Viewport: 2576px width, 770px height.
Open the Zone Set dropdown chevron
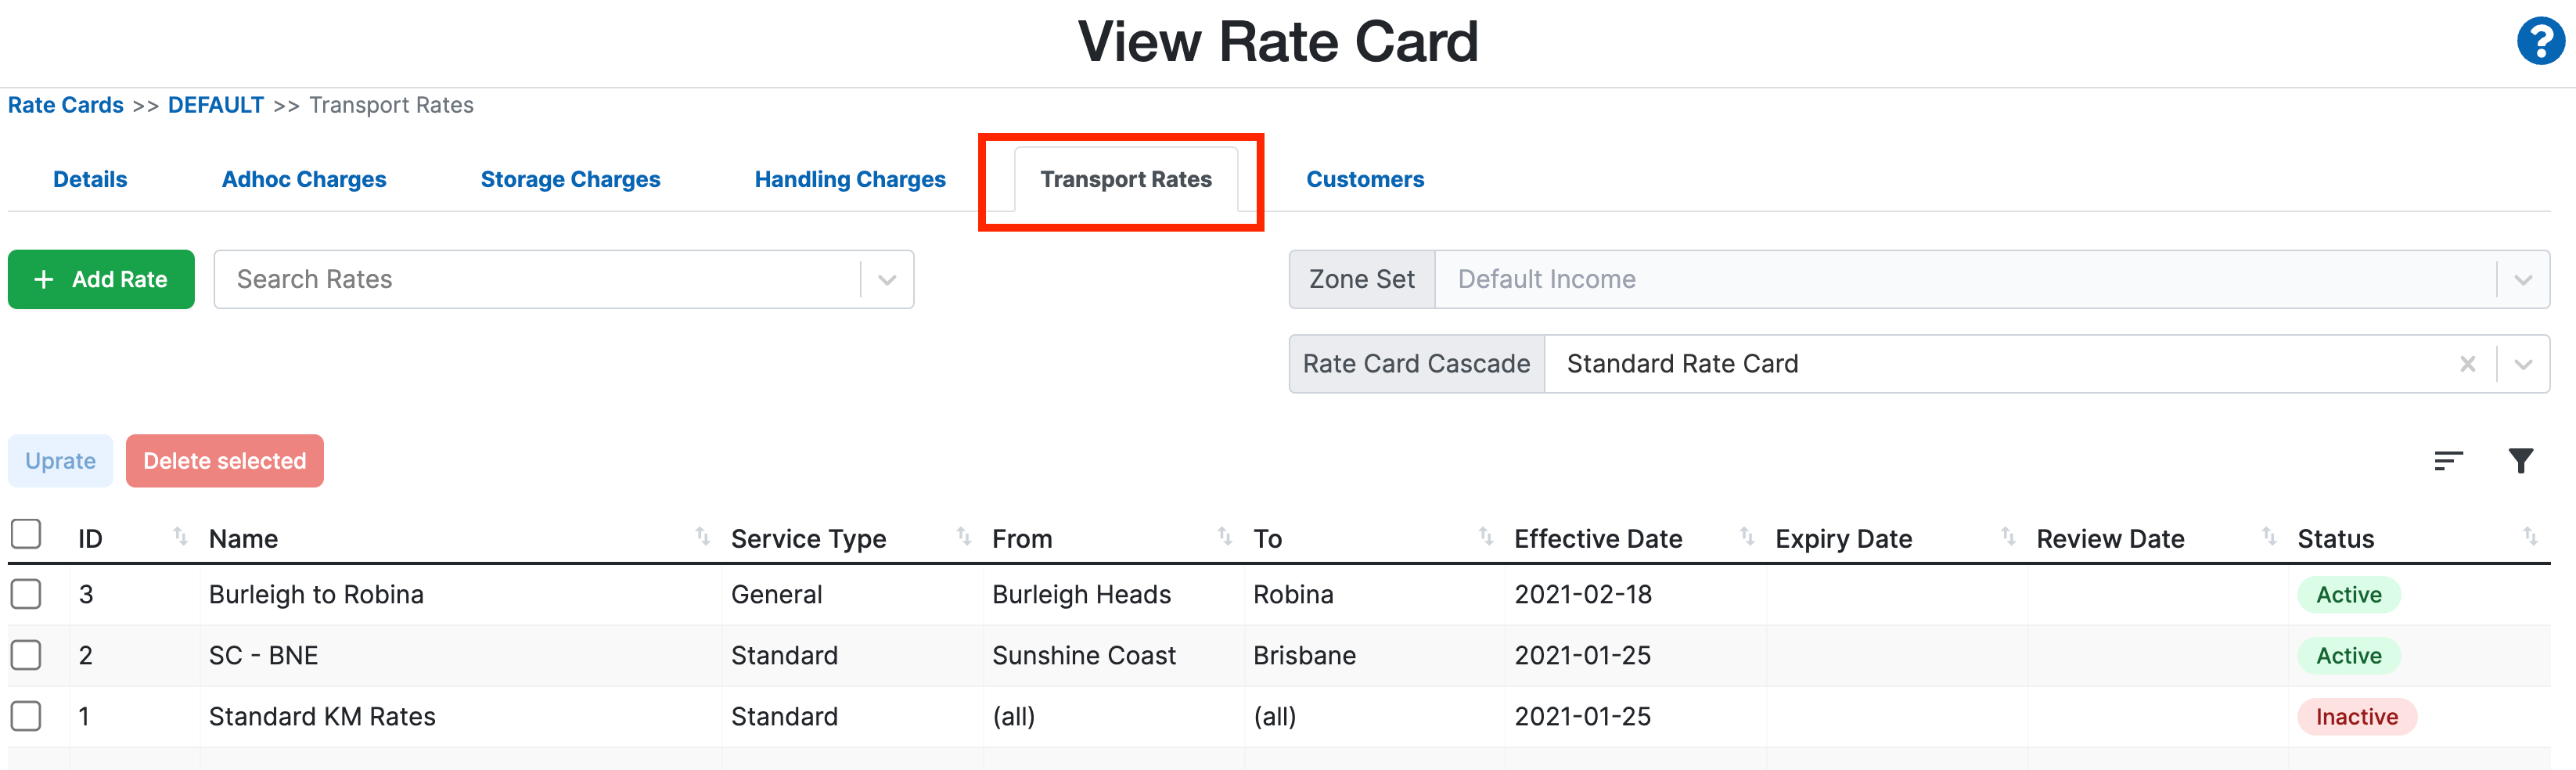[2523, 280]
